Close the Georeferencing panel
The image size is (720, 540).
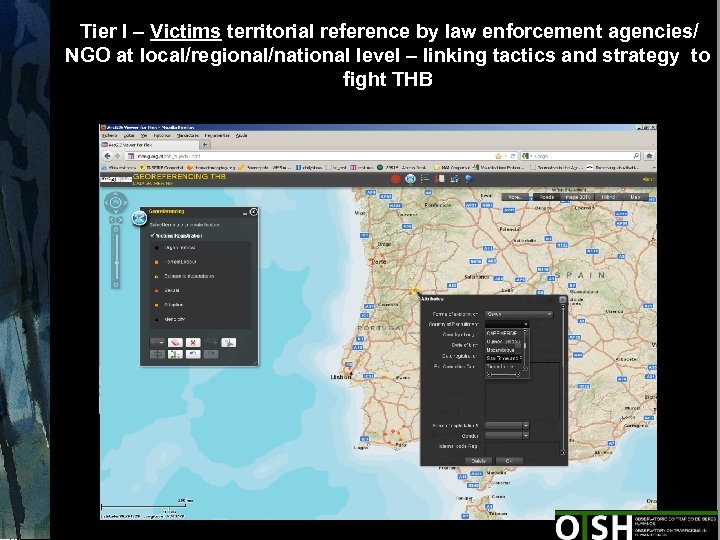[x=253, y=212]
